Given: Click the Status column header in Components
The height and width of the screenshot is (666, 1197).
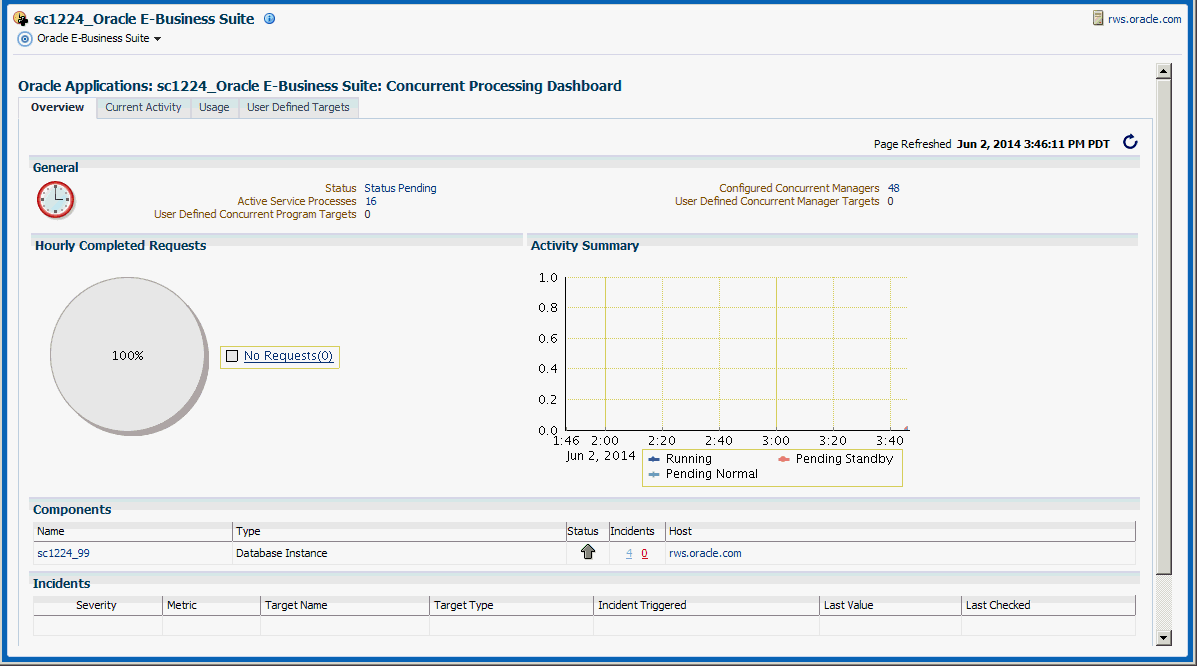Looking at the screenshot, I should 586,531.
